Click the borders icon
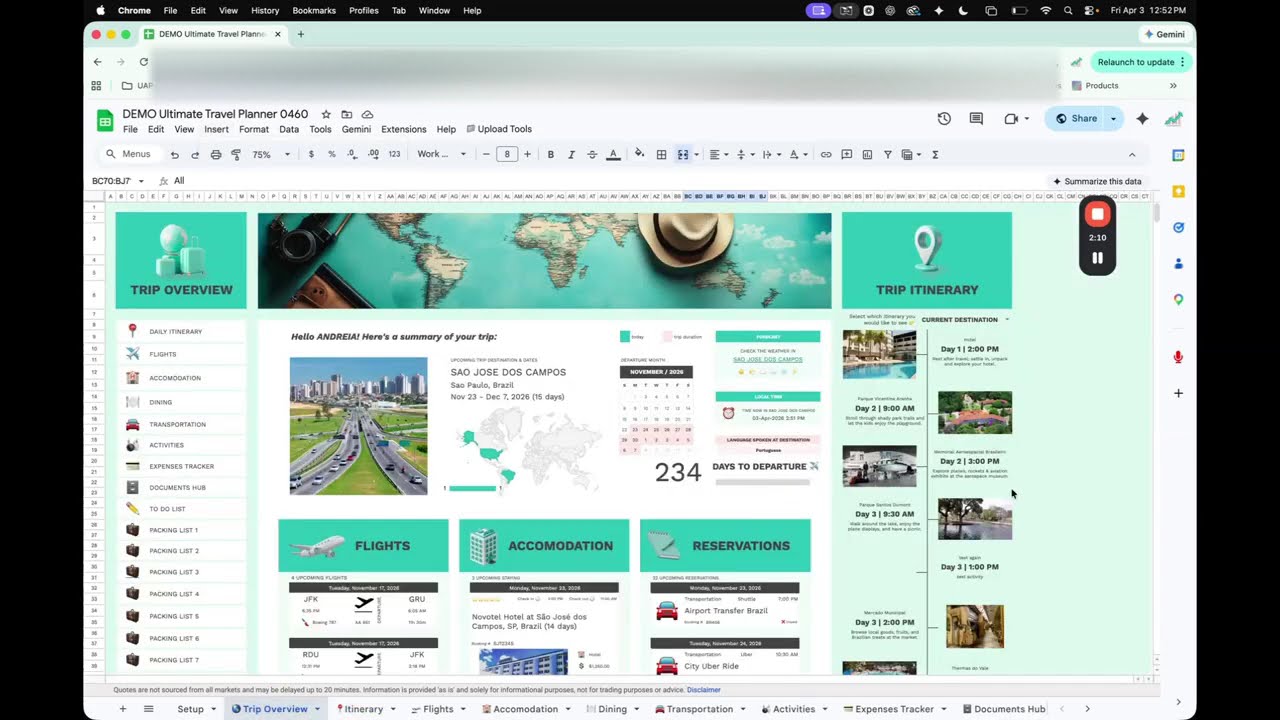Screen dimensions: 1280x720 pos(661,155)
